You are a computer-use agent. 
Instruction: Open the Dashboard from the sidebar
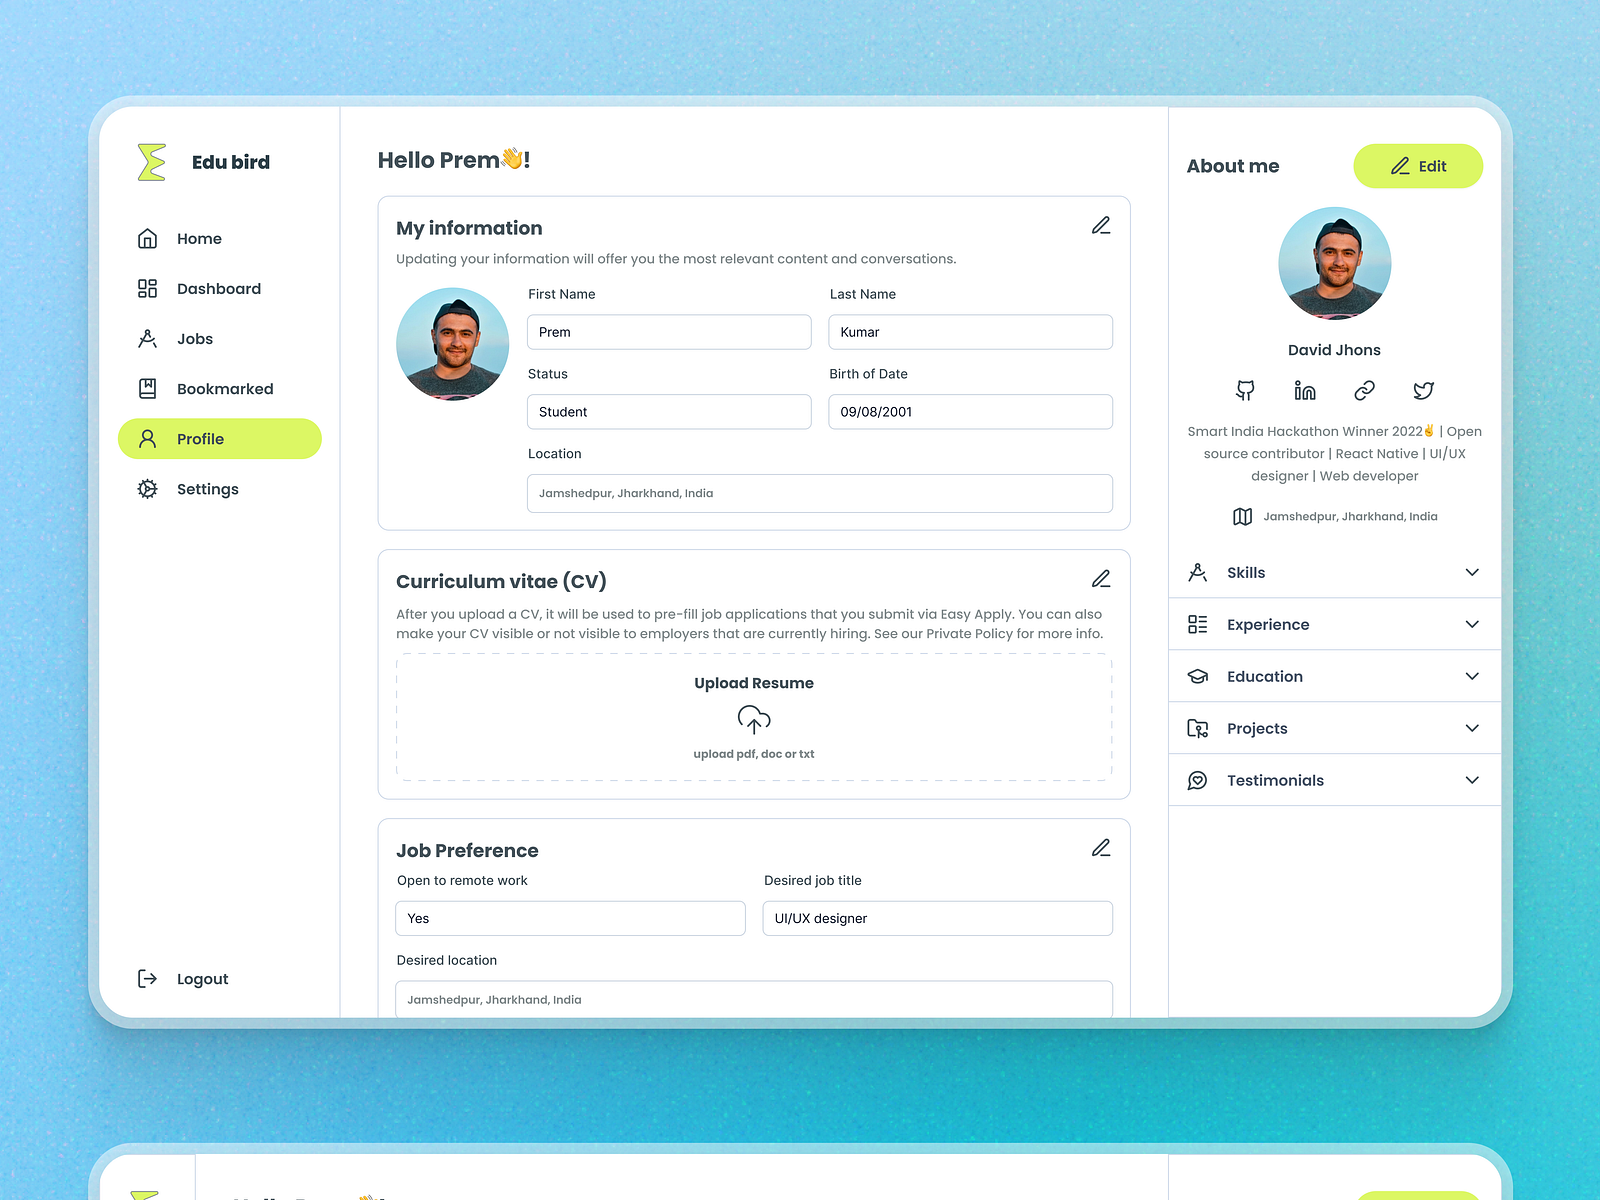(x=218, y=288)
